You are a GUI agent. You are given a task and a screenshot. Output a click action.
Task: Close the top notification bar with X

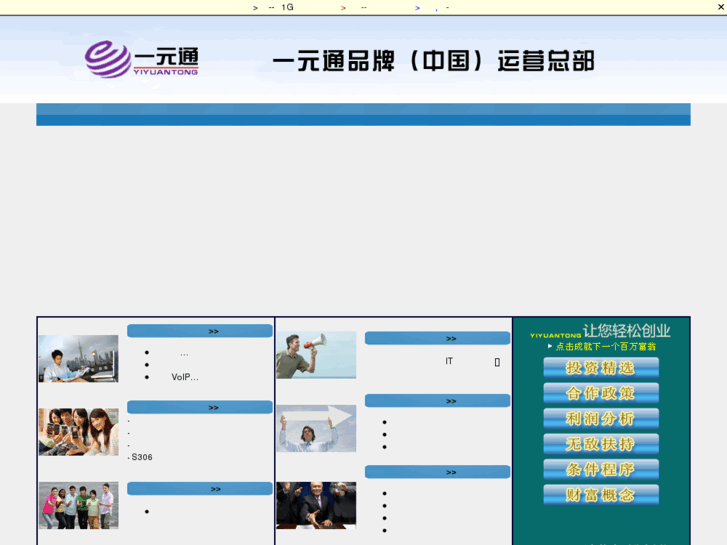tap(721, 7)
